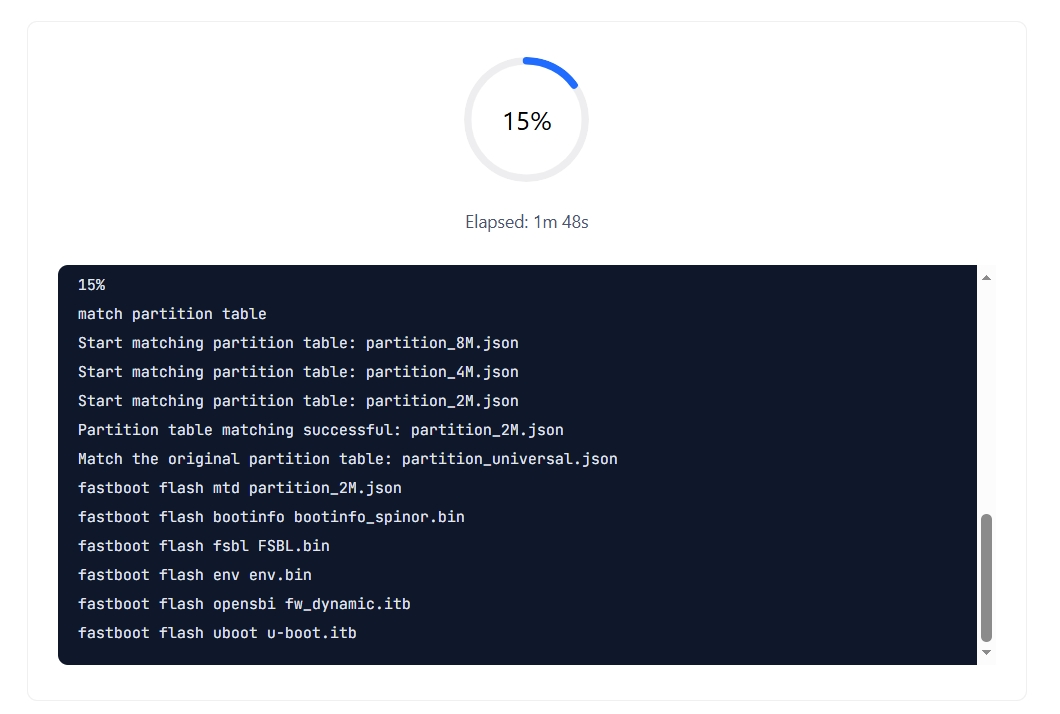
Task: Click the '15%' line at top of the log
Action: tap(91, 285)
